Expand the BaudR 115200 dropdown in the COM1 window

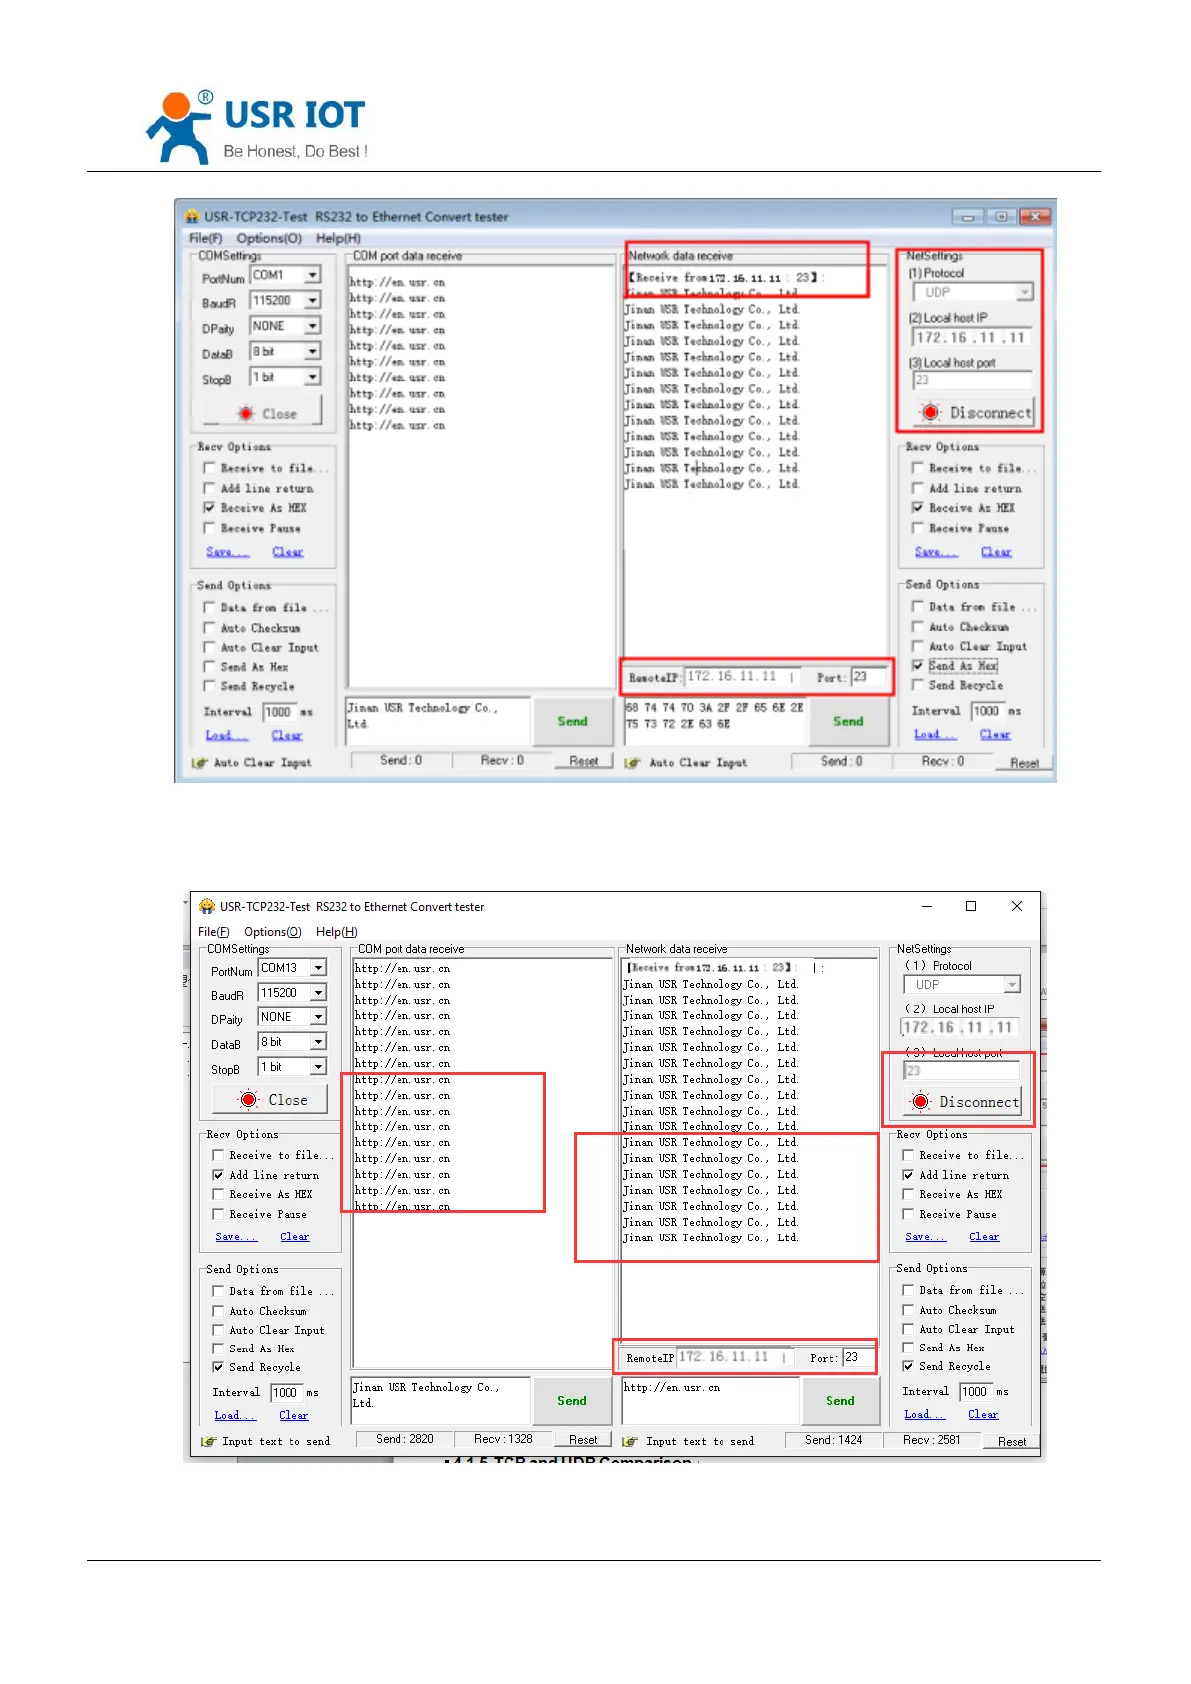[x=313, y=300]
